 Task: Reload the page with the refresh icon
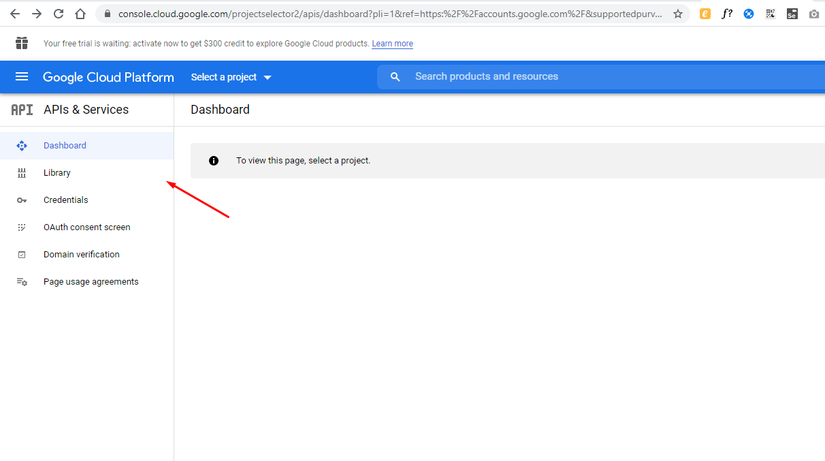[58, 14]
